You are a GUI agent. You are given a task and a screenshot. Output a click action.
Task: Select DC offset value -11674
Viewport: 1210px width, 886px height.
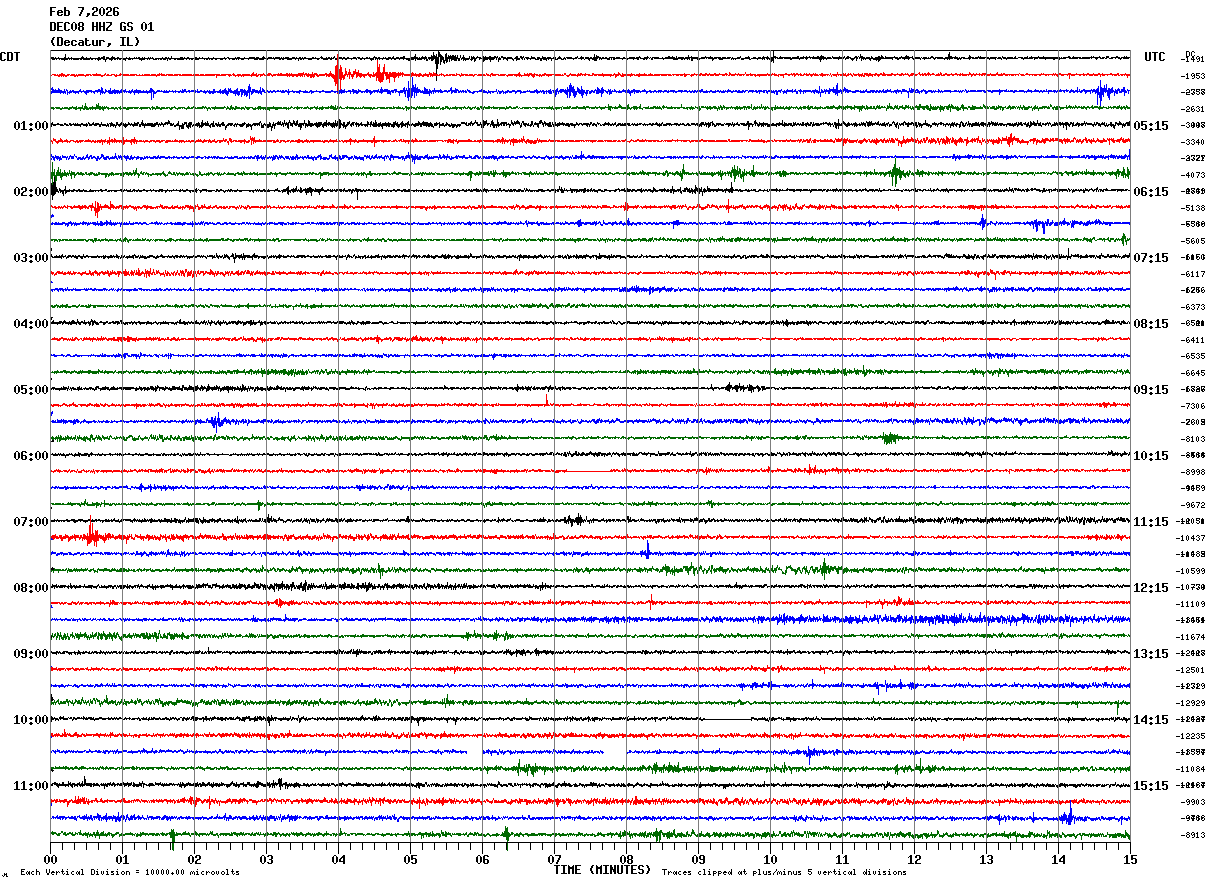tap(1191, 637)
